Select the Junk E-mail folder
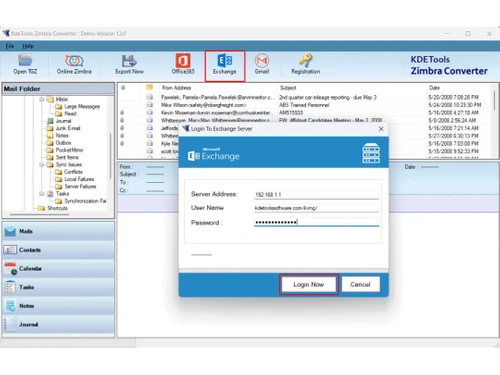The height and width of the screenshot is (375, 500). coord(68,128)
